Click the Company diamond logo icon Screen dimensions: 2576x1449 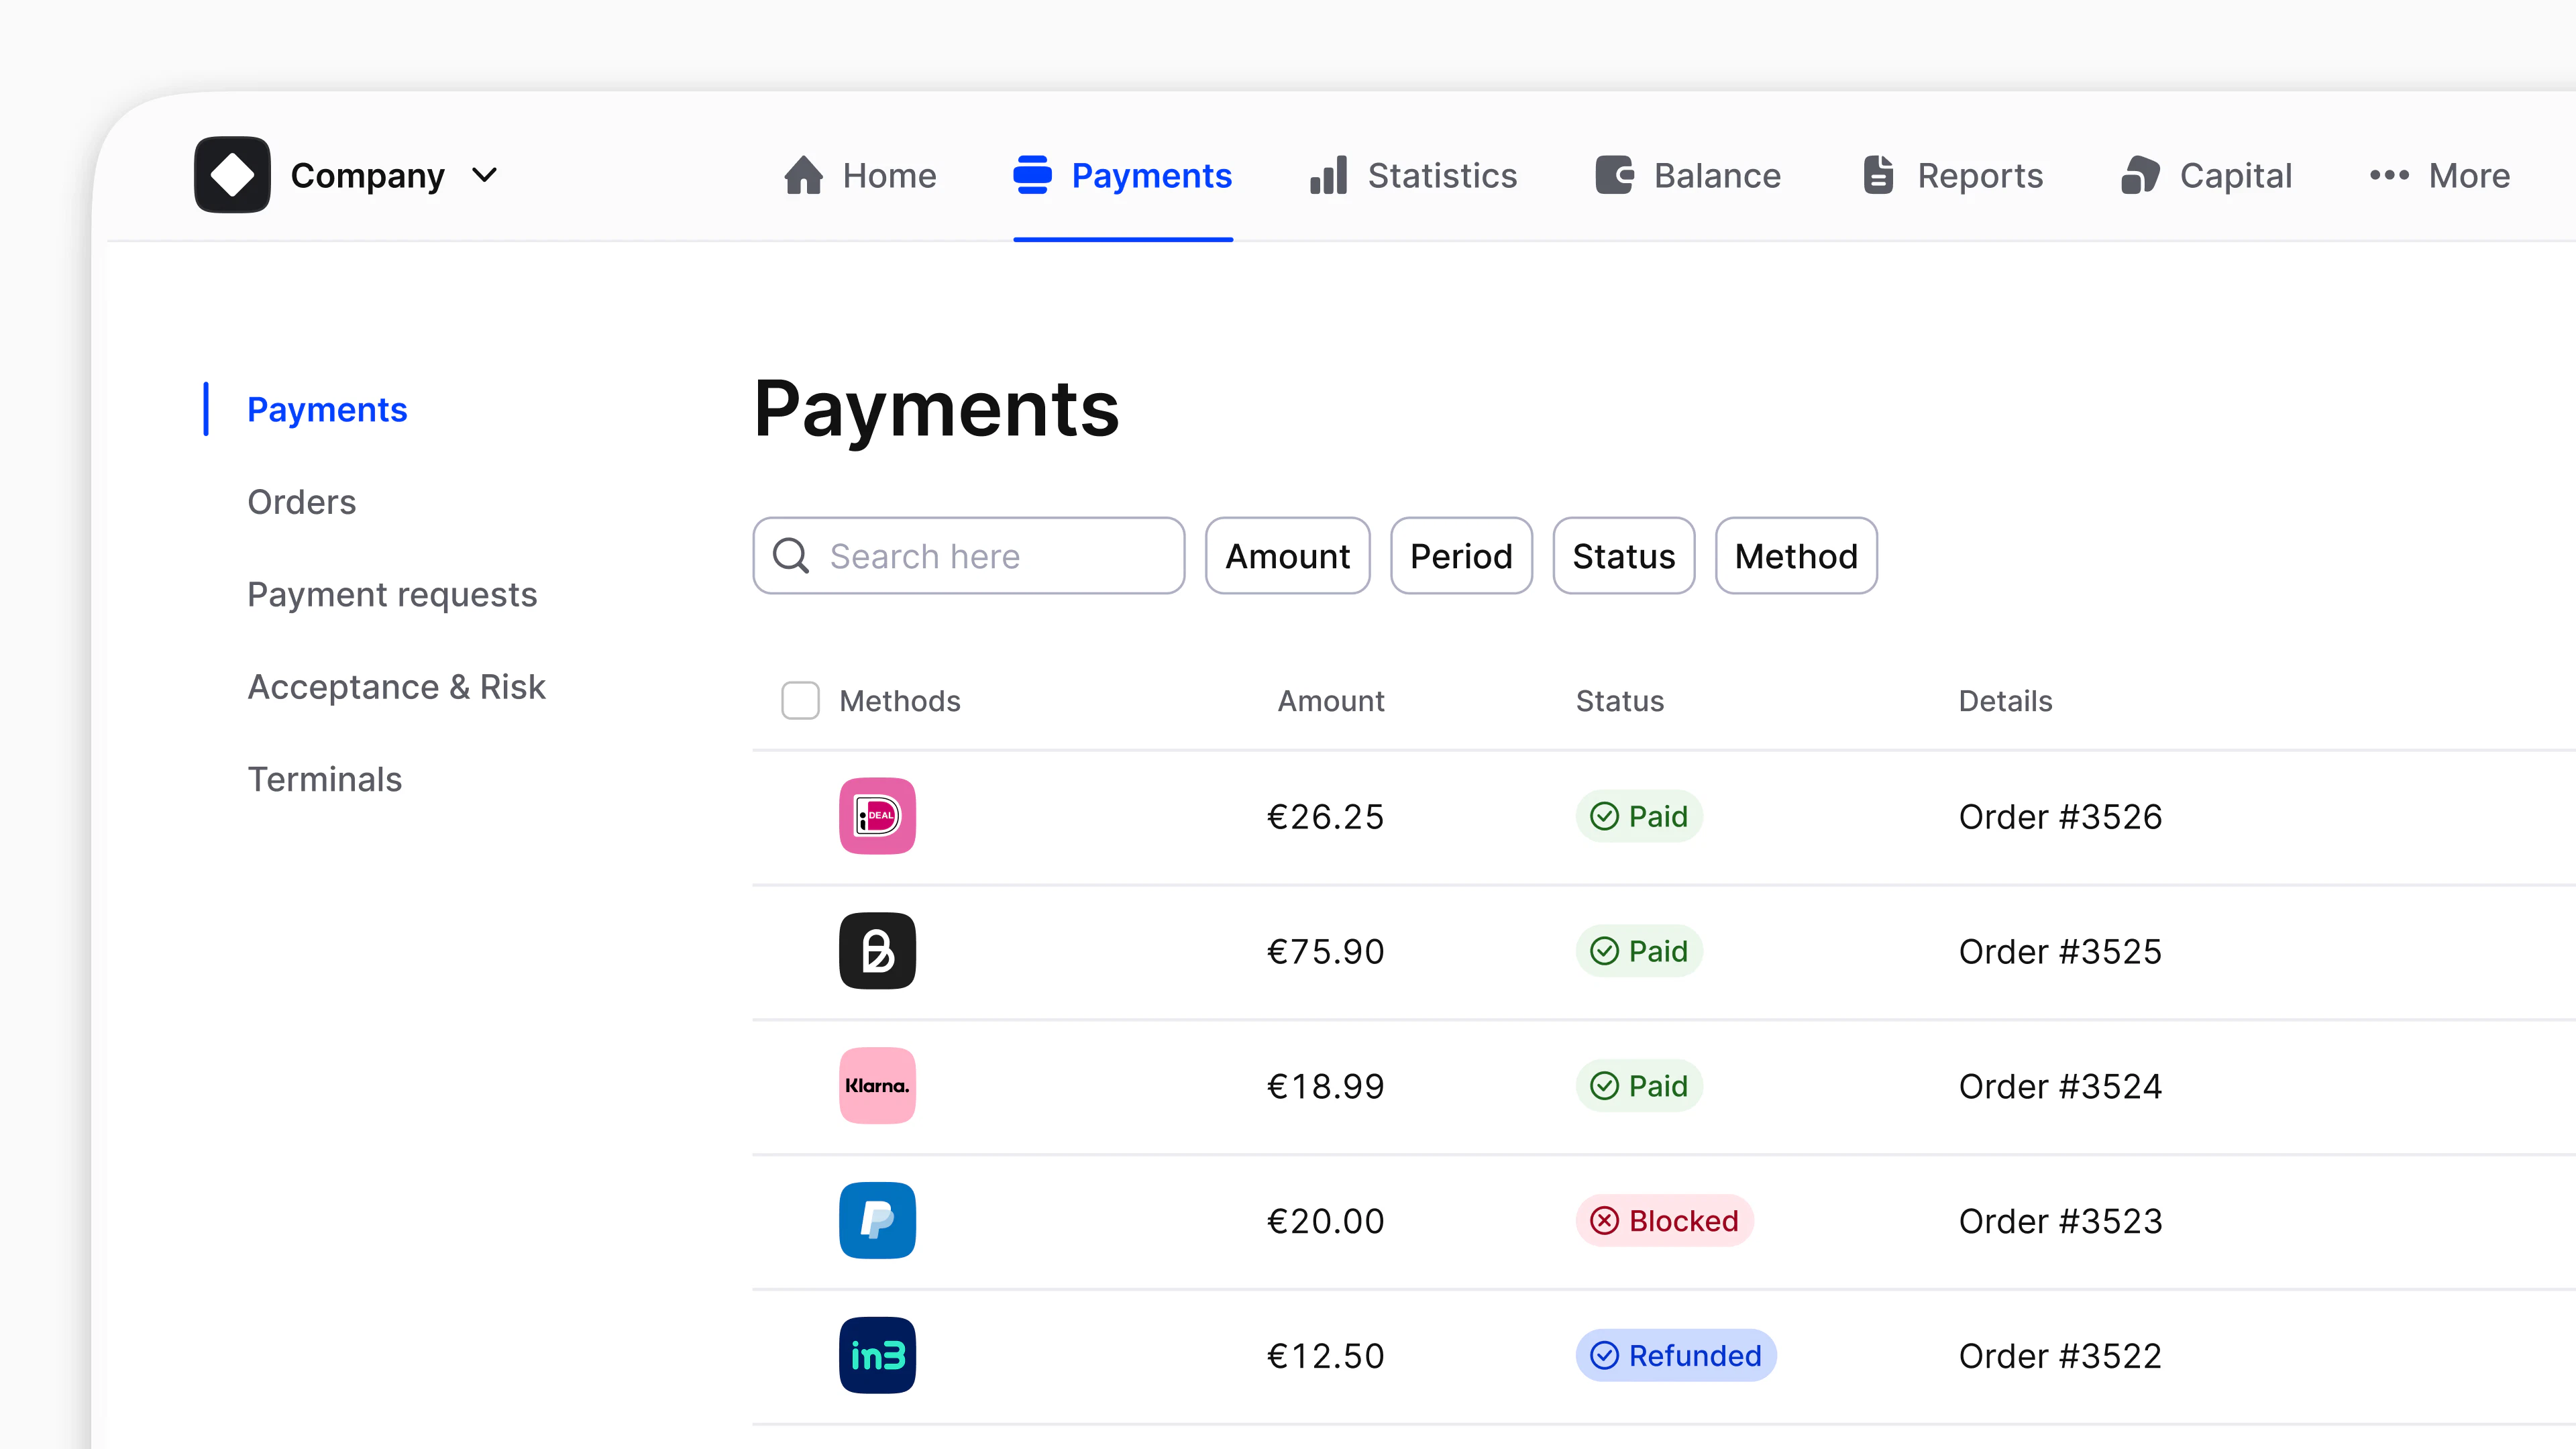[232, 175]
